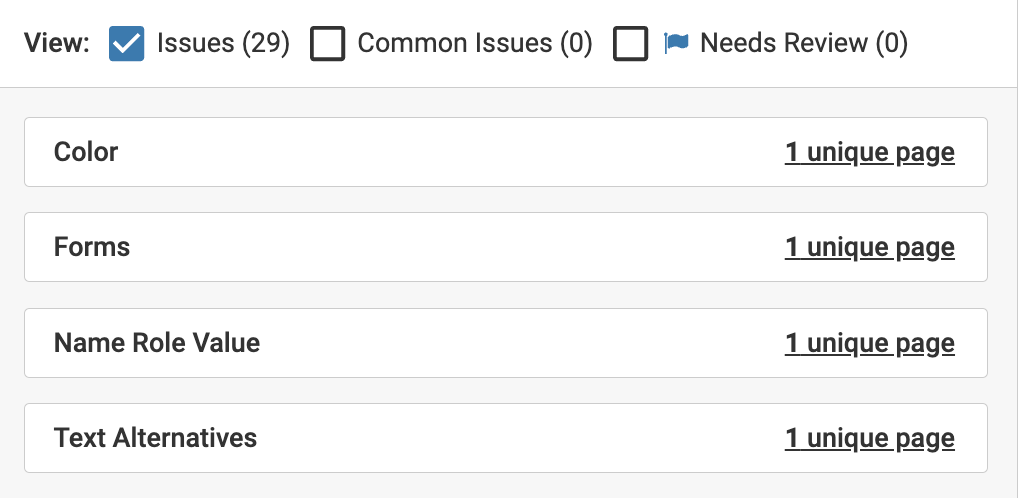Screen dimensions: 1018x498
Task: Open the Color row's 1 unique page link
Action: (x=869, y=153)
